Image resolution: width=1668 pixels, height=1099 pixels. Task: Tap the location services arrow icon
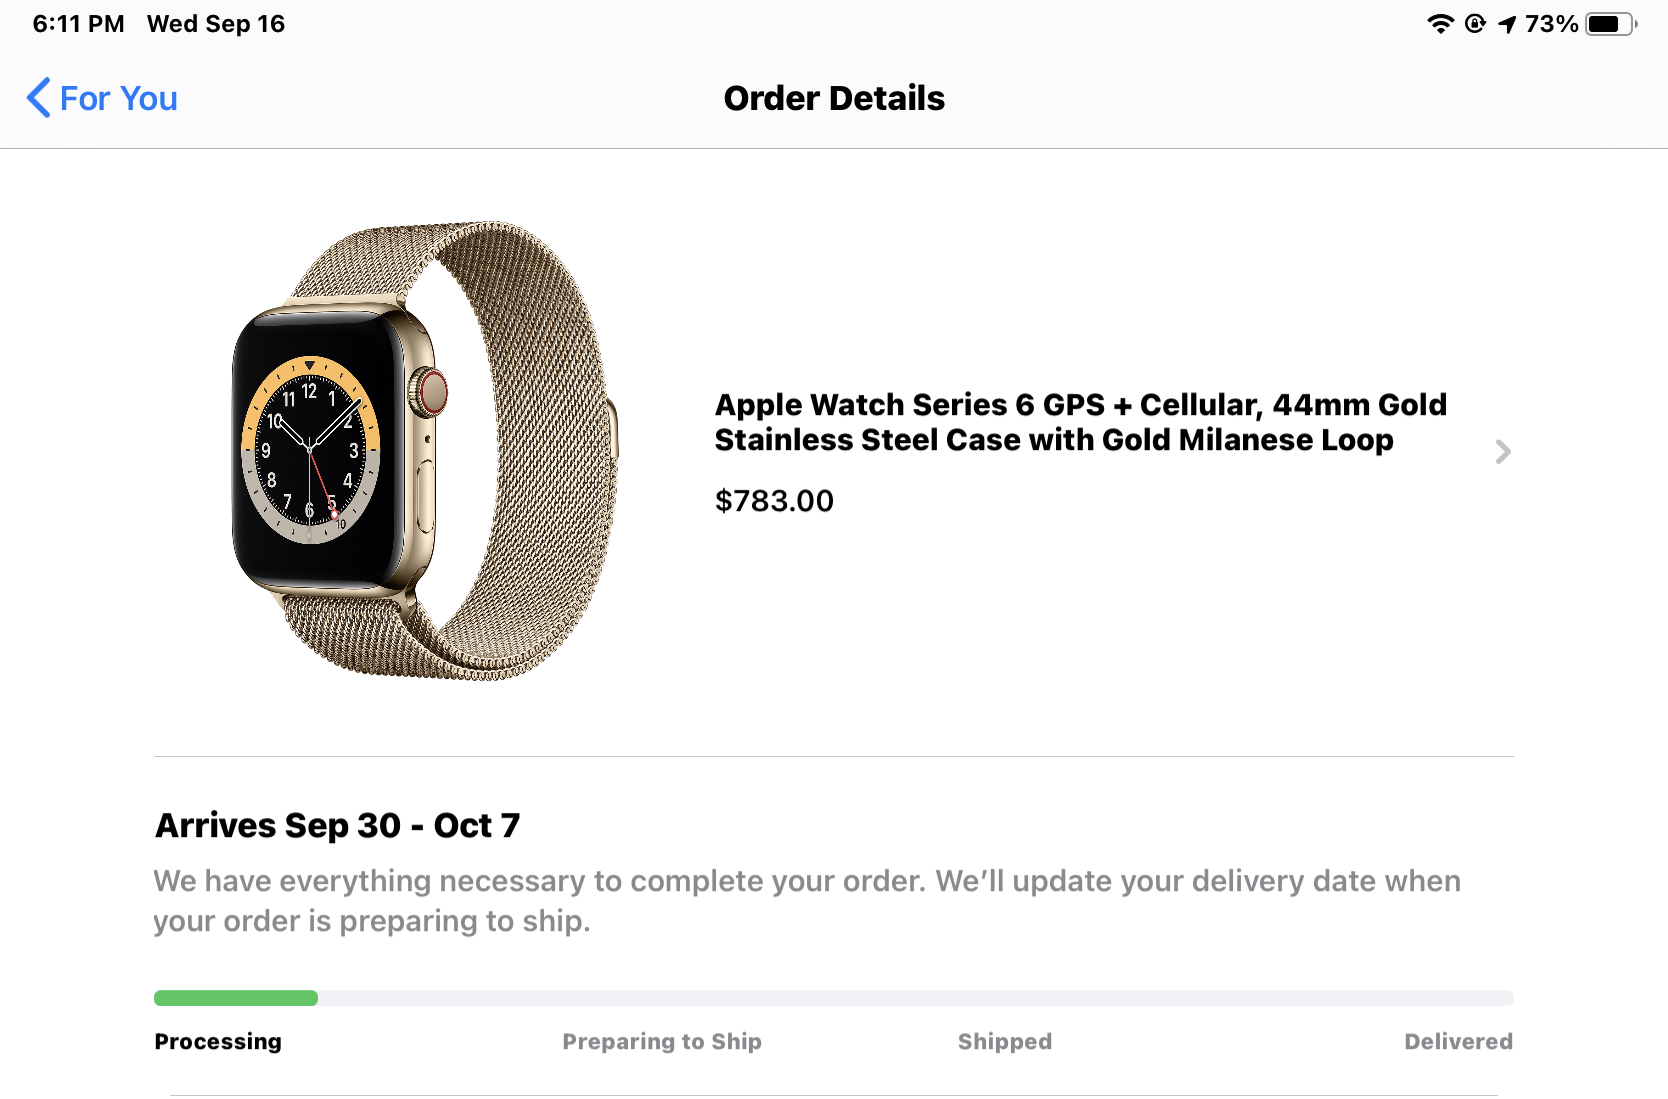1507,24
